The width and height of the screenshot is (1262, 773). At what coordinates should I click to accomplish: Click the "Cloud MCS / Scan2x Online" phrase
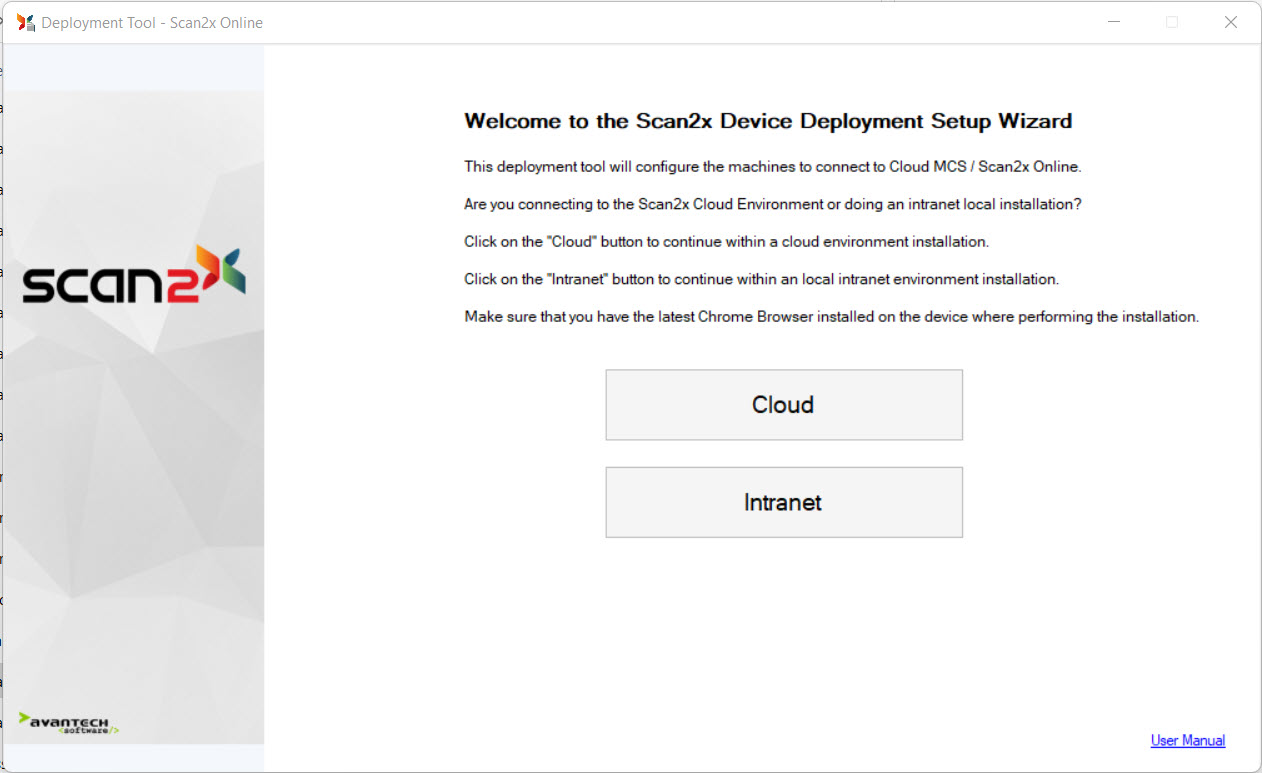pyautogui.click(x=984, y=166)
